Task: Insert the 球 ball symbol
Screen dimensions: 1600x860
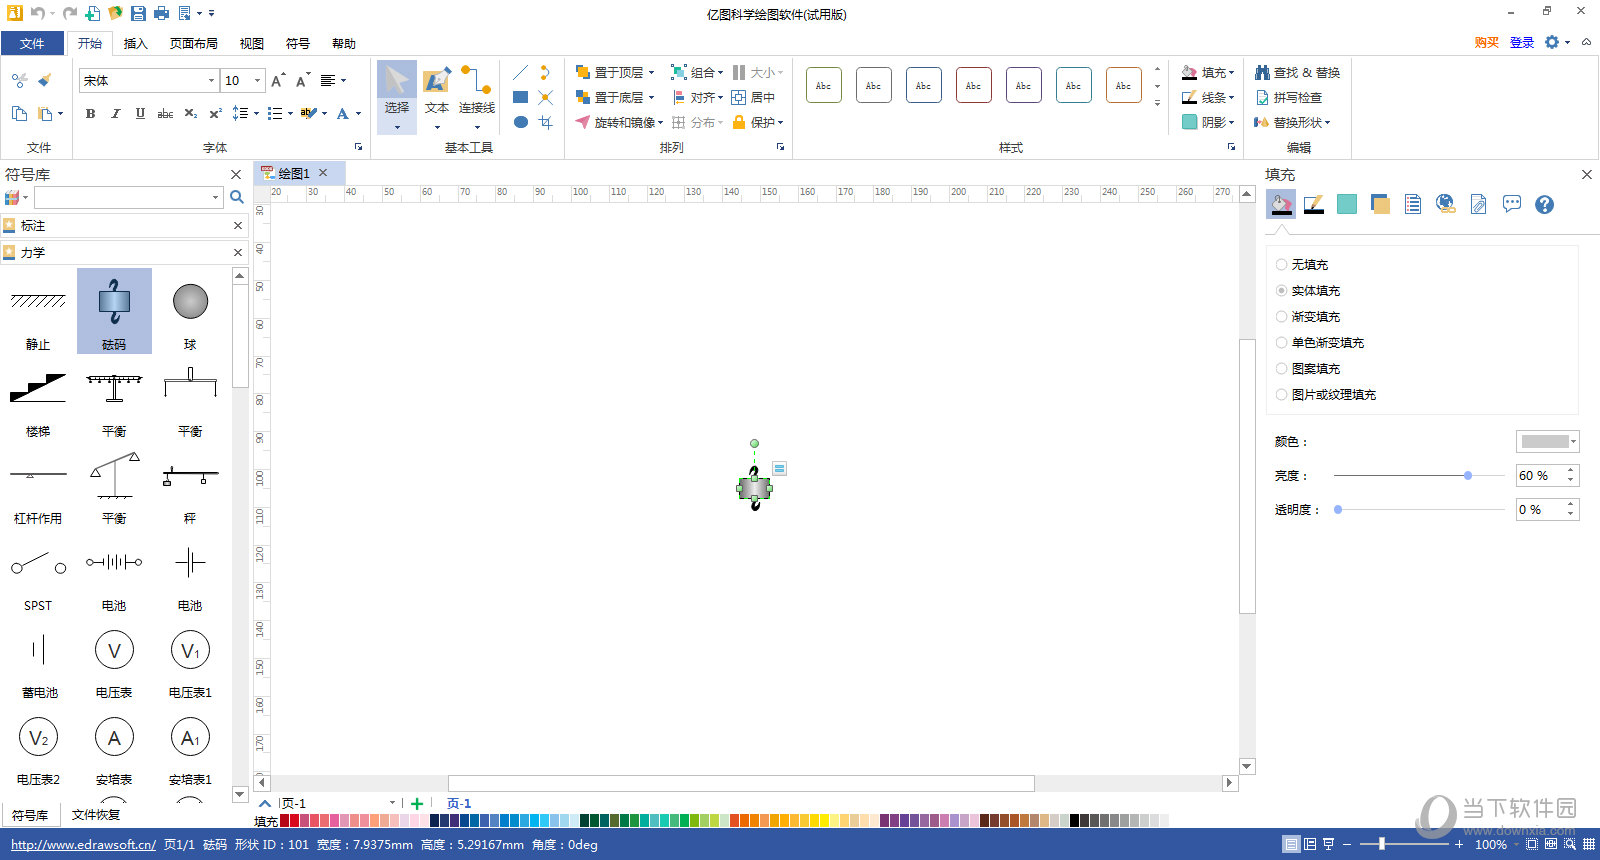Action: (x=190, y=311)
